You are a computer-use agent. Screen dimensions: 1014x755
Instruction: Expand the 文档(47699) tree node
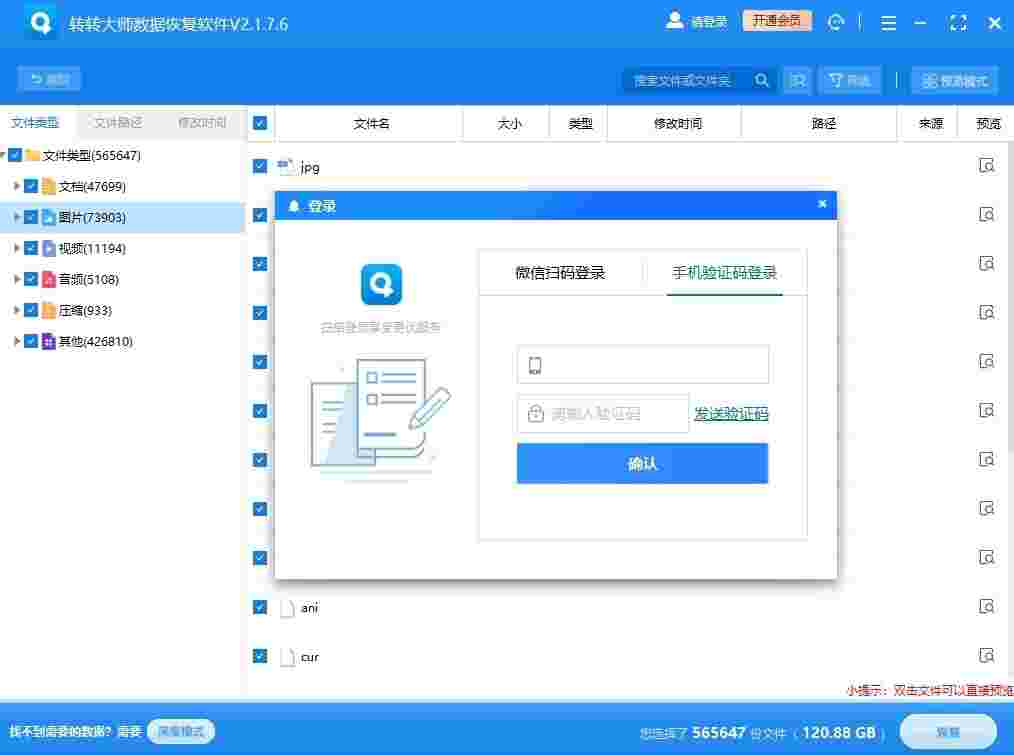[17, 186]
